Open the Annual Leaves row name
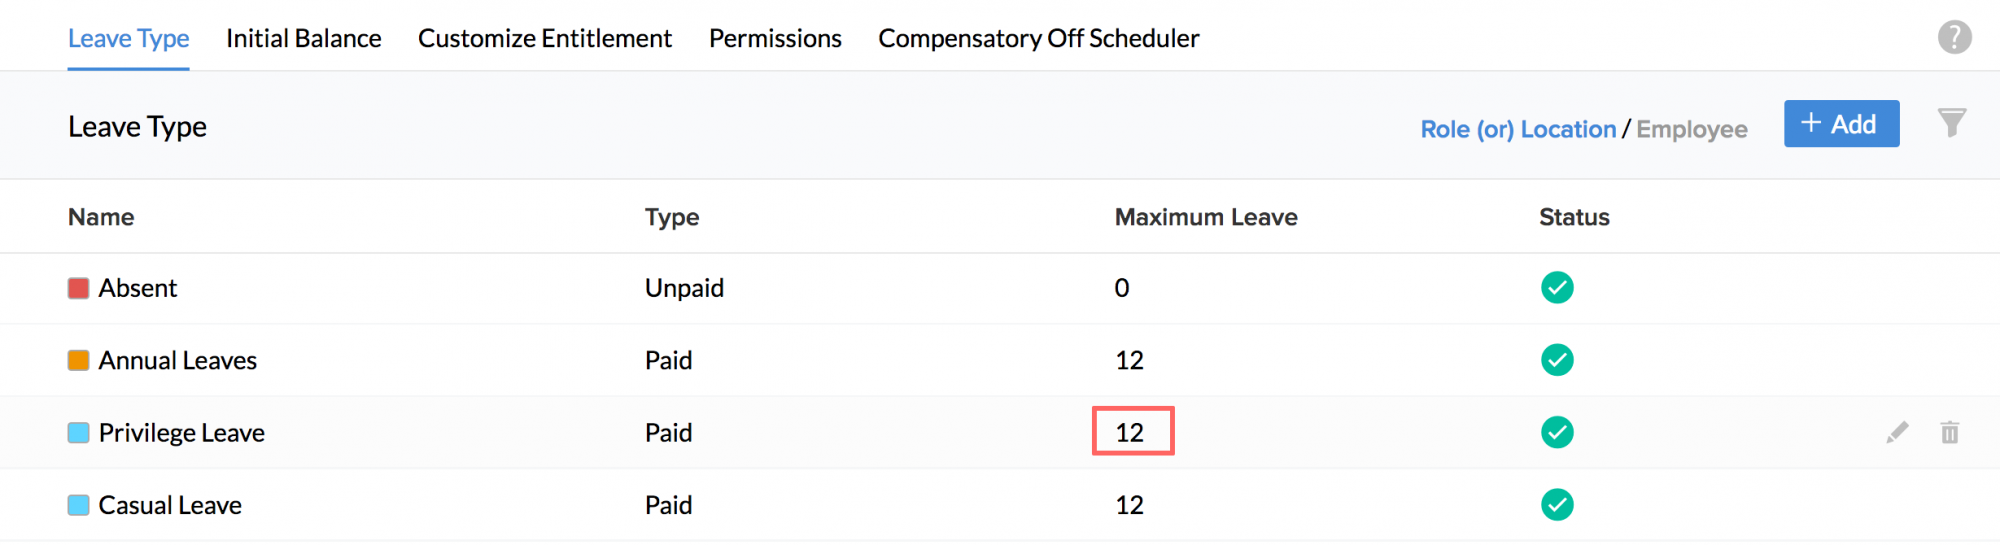Screen dimensions: 2000x545 point(177,360)
